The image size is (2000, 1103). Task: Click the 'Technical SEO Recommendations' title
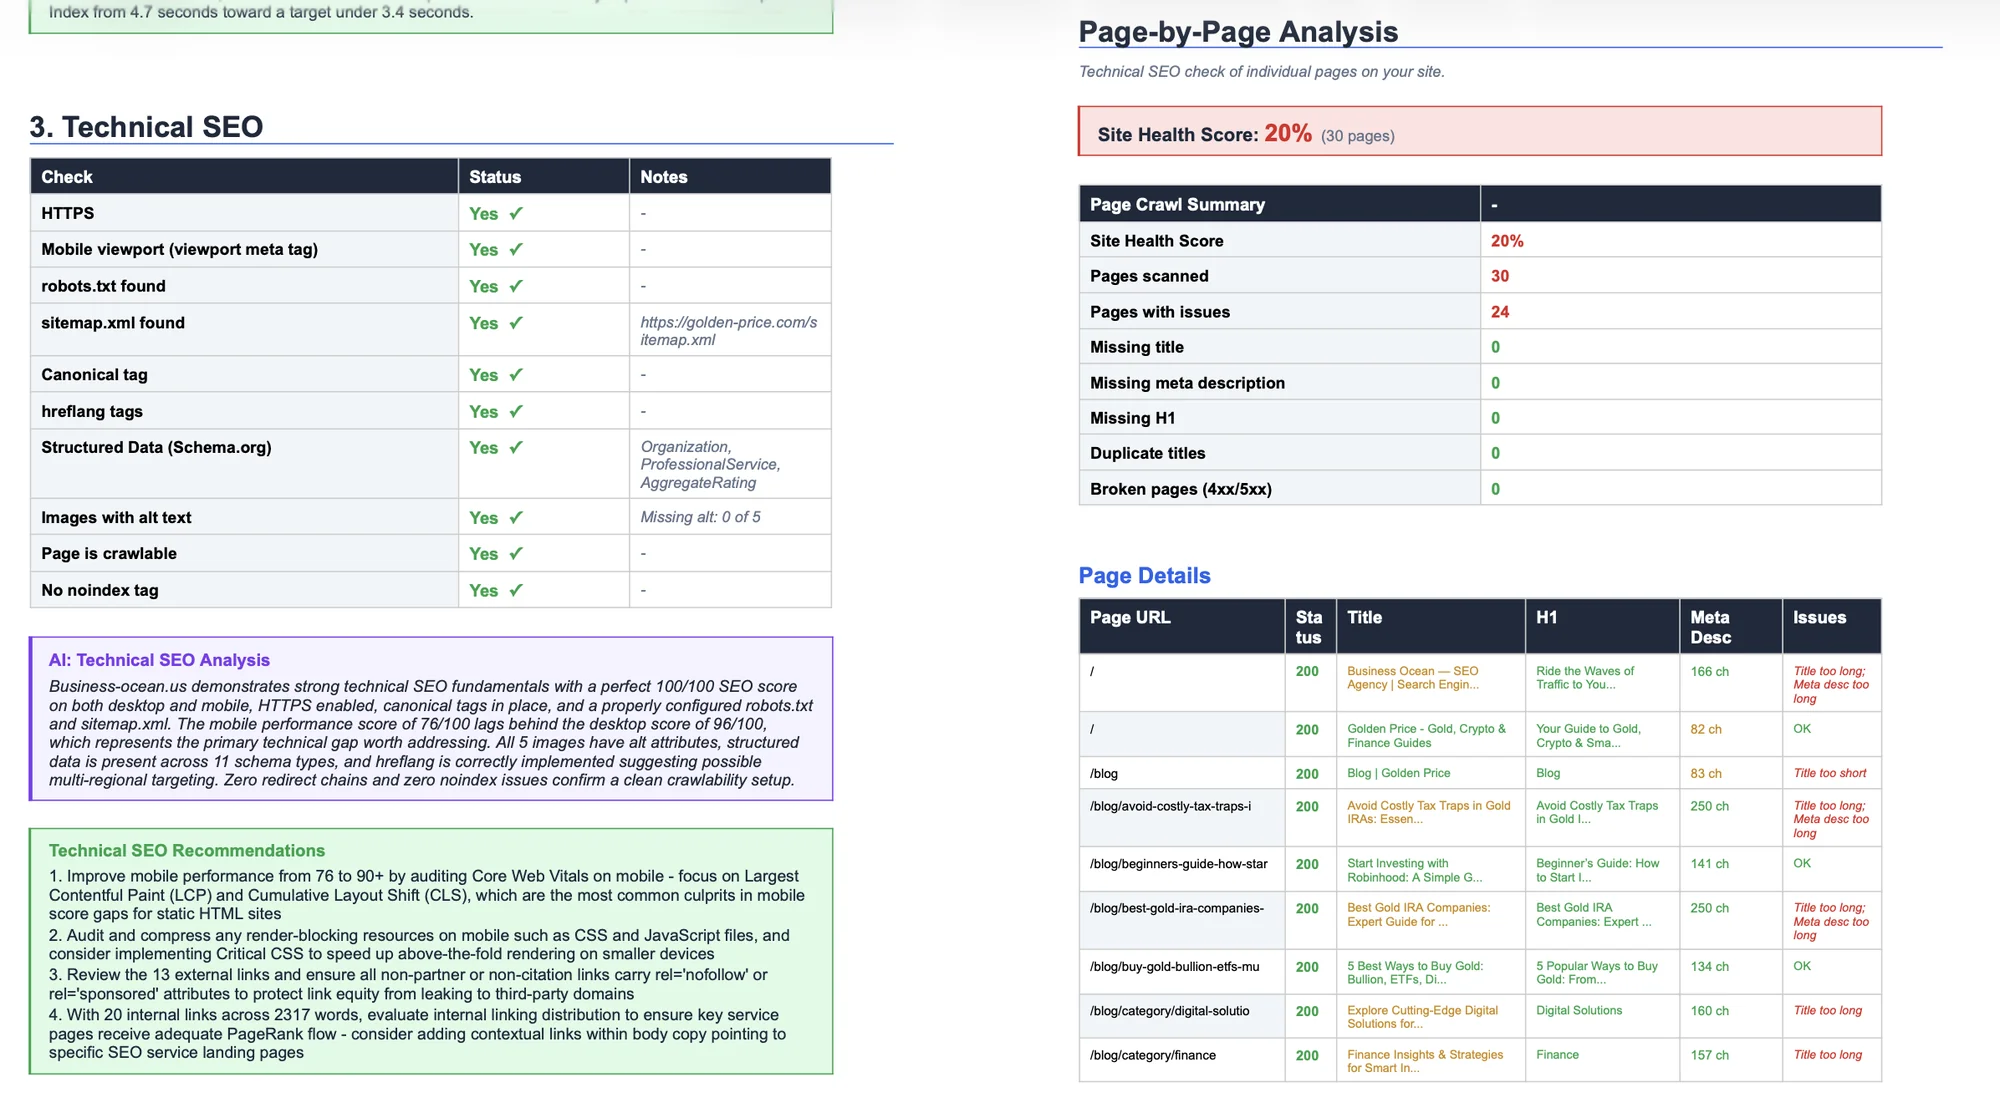[187, 850]
